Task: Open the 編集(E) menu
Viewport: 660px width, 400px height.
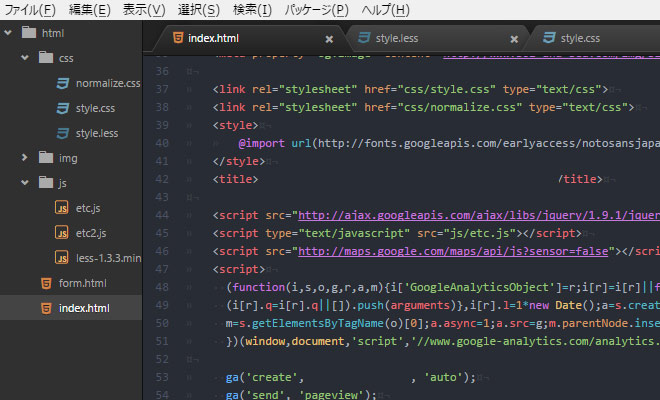Action: pyautogui.click(x=89, y=10)
